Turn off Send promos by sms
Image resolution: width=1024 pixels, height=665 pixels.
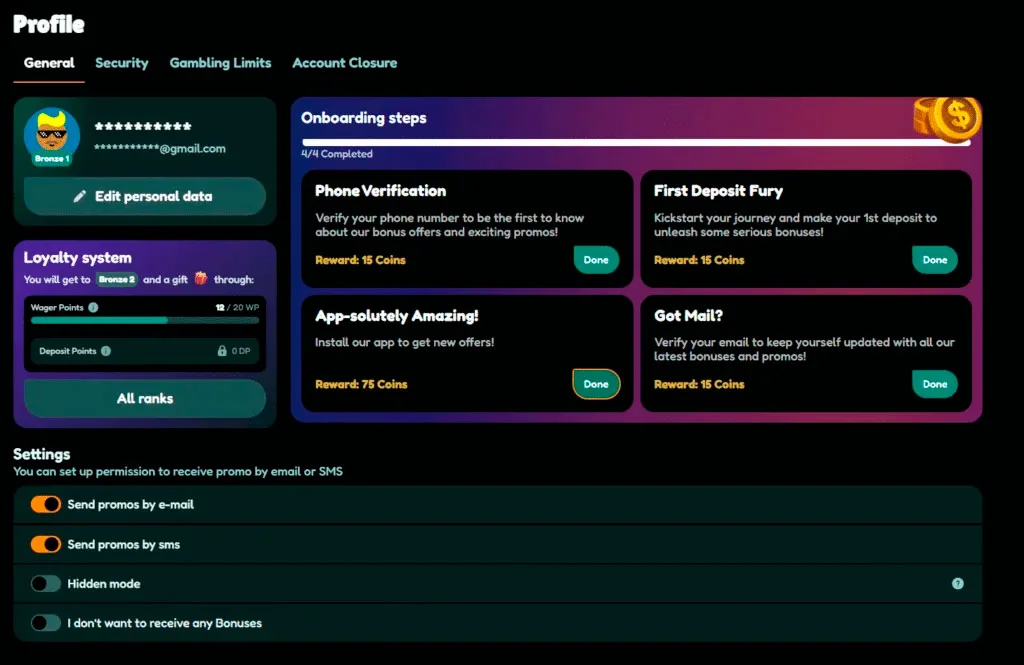(x=46, y=544)
